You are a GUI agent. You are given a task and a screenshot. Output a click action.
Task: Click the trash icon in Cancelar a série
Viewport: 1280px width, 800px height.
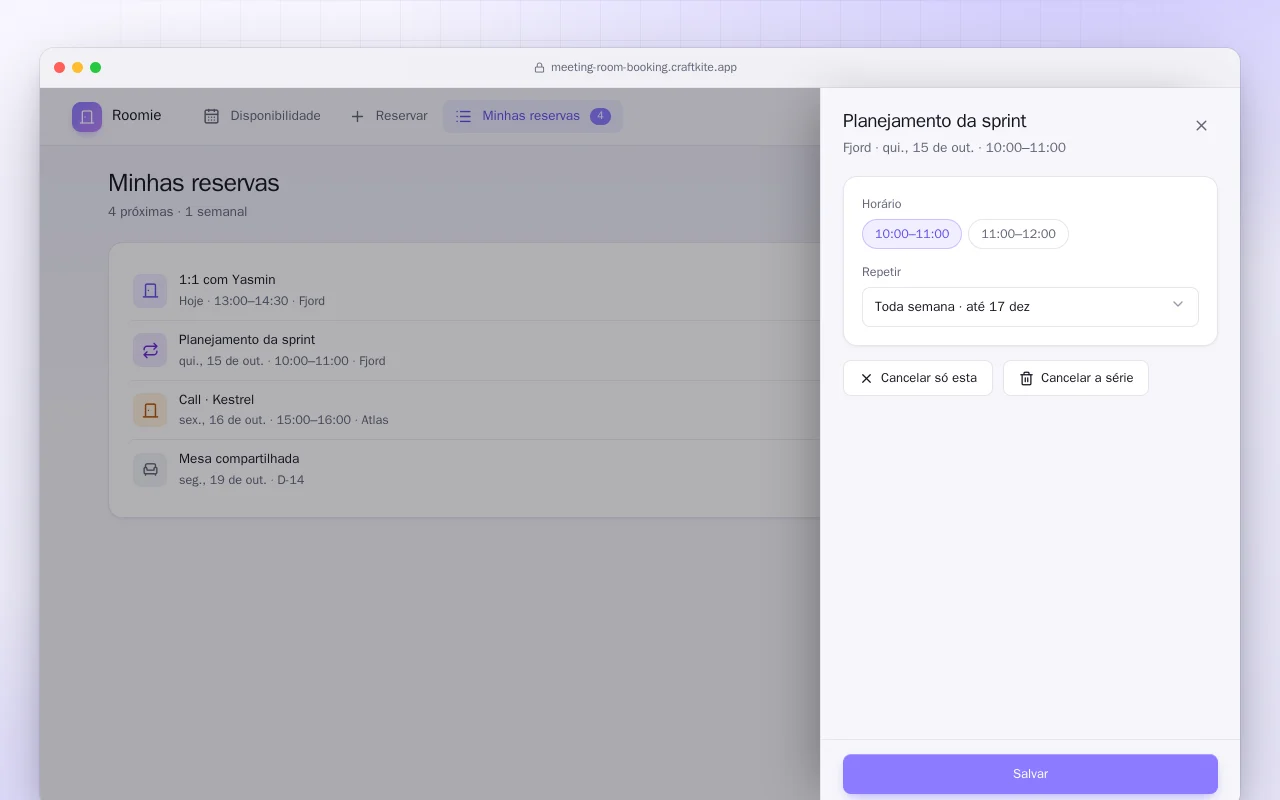click(x=1026, y=378)
